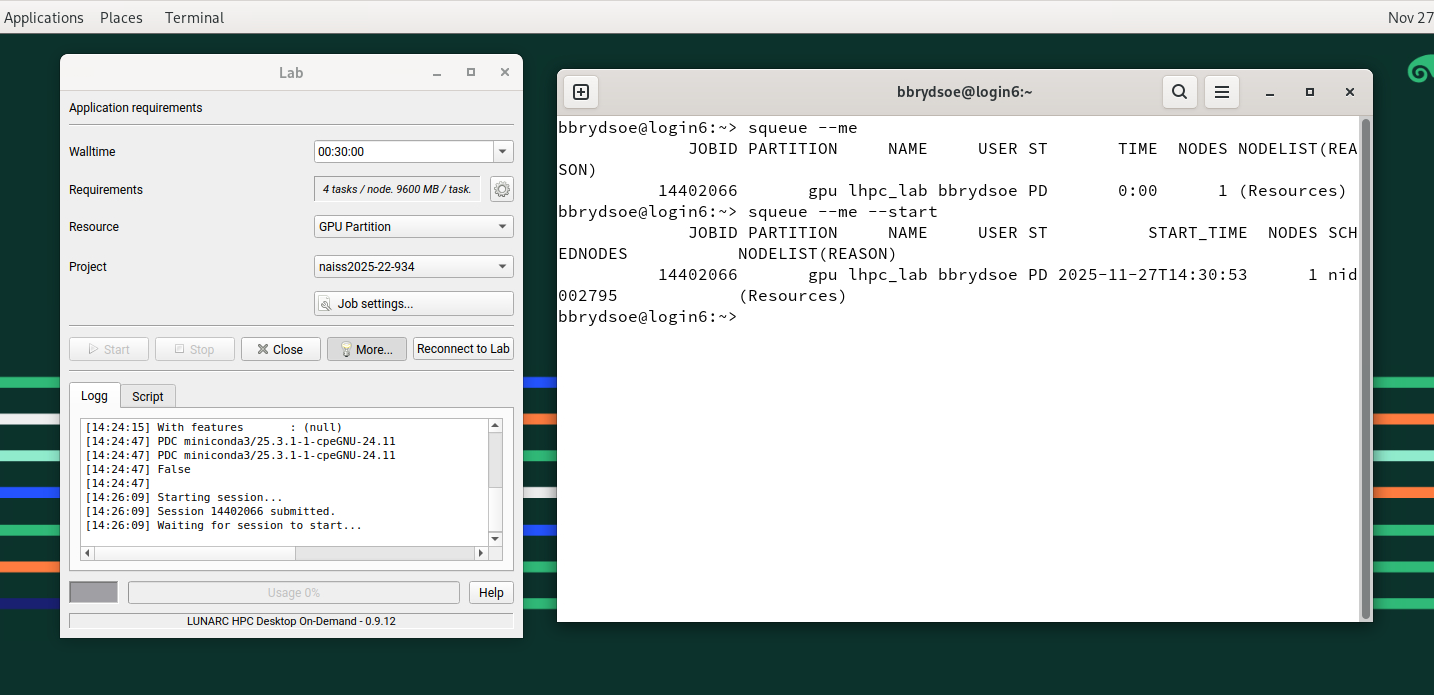Click the requirements gear settings icon
Viewport: 1434px width, 695px height.
click(x=501, y=189)
